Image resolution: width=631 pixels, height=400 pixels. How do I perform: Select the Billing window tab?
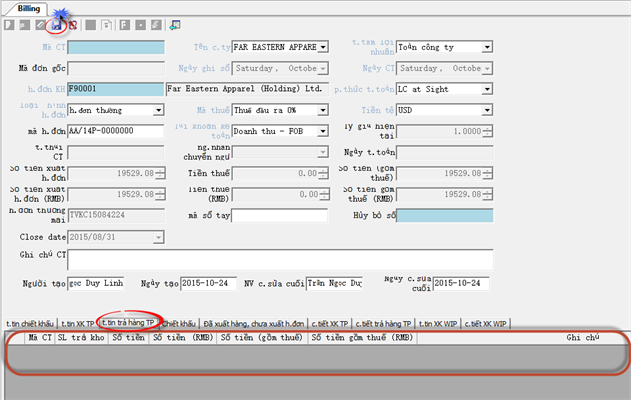(x=27, y=8)
